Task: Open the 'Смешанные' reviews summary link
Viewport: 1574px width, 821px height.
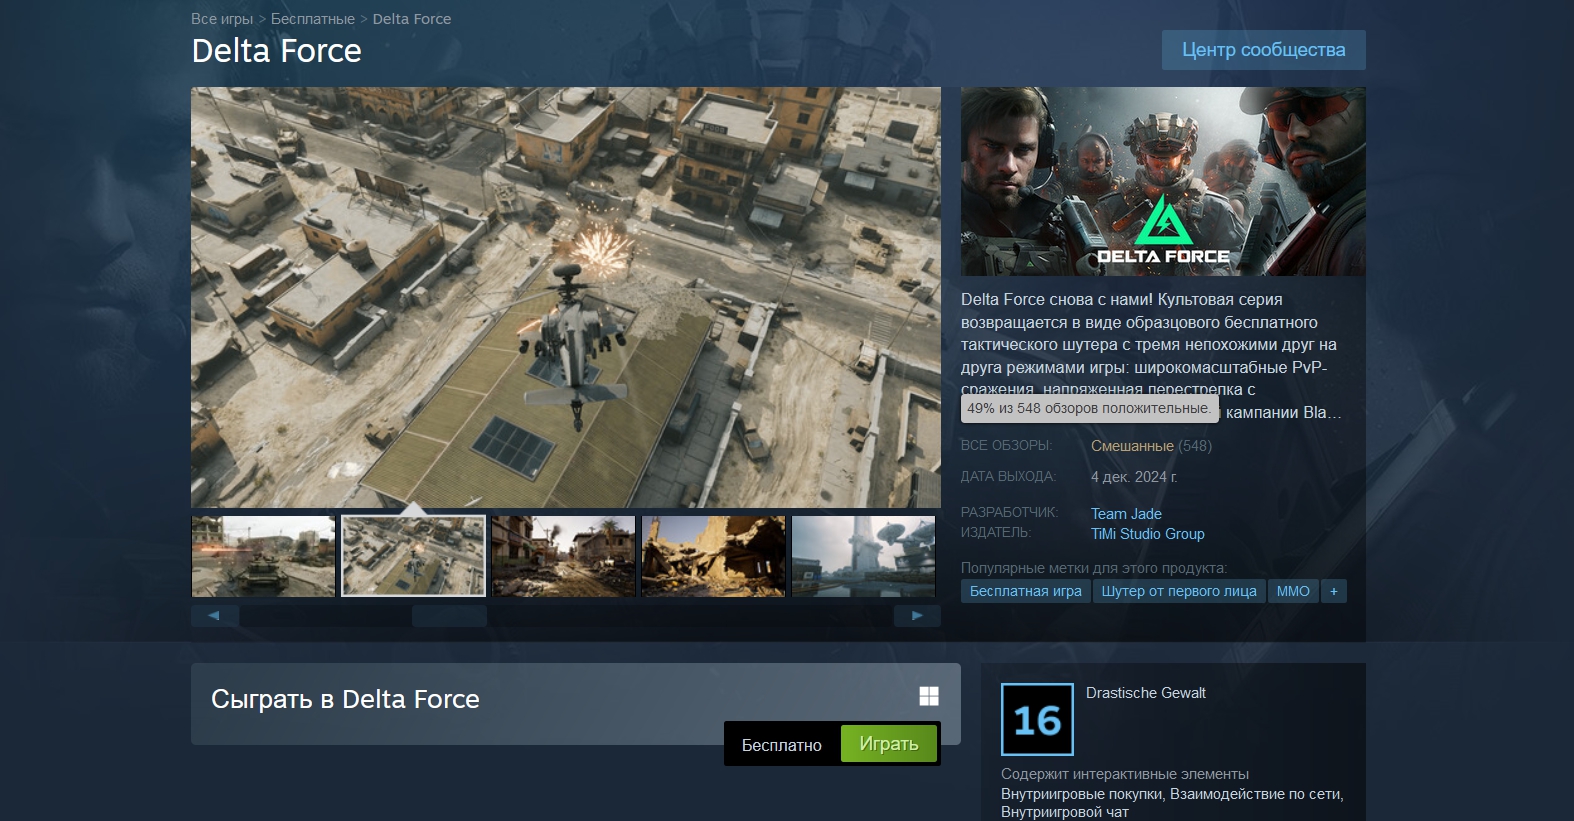Action: point(1132,446)
